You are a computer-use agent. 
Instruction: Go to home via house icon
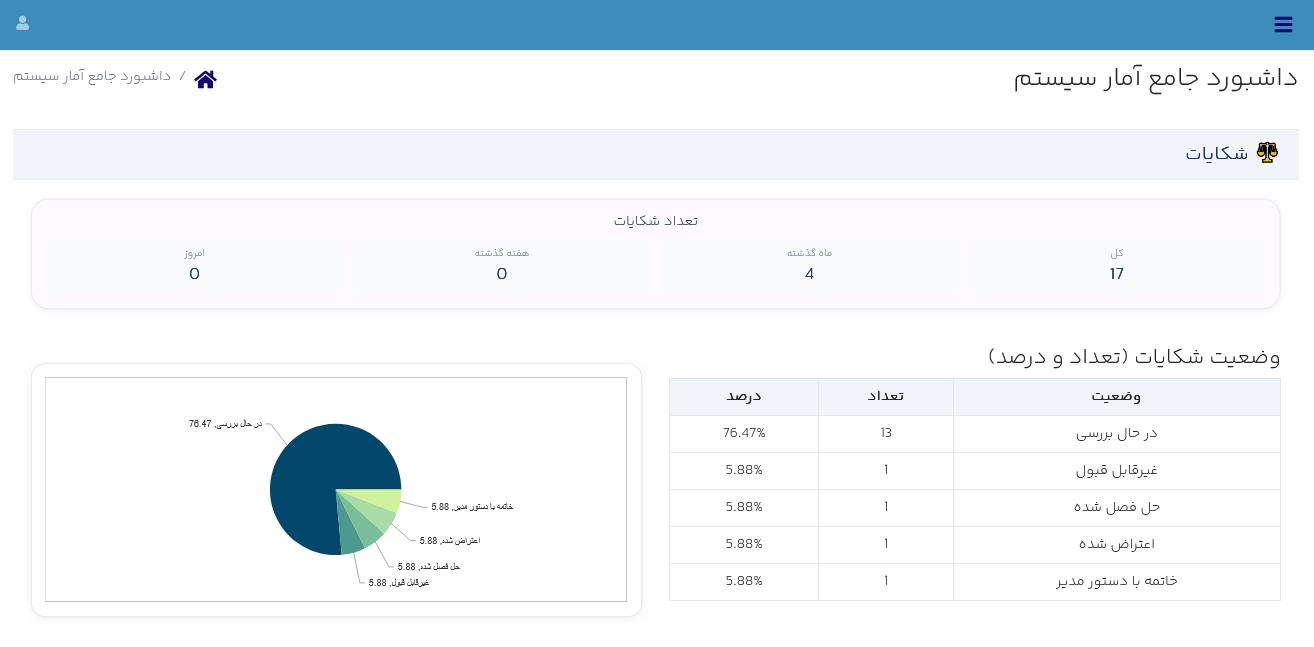tap(205, 79)
